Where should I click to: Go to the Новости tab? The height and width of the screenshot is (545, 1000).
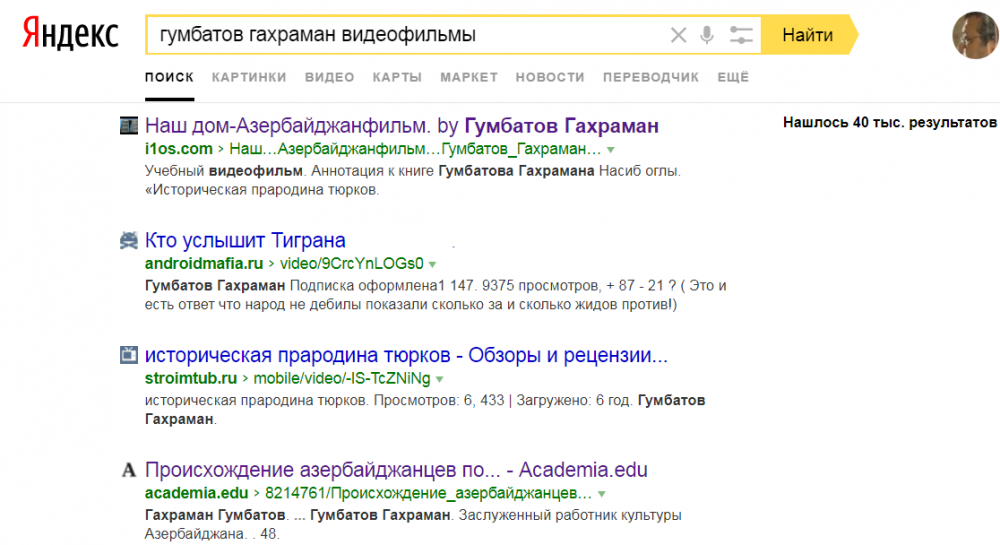pyautogui.click(x=550, y=77)
